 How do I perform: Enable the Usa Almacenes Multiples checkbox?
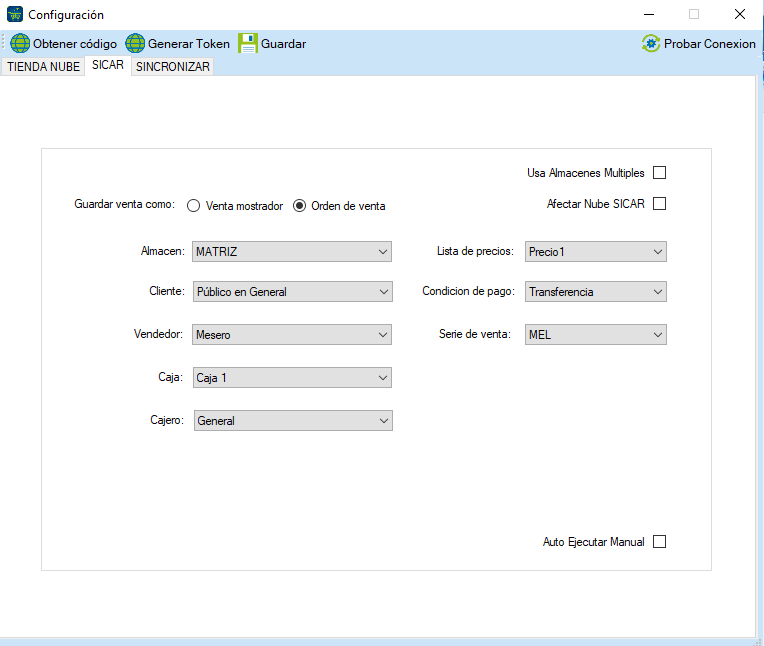pos(659,172)
